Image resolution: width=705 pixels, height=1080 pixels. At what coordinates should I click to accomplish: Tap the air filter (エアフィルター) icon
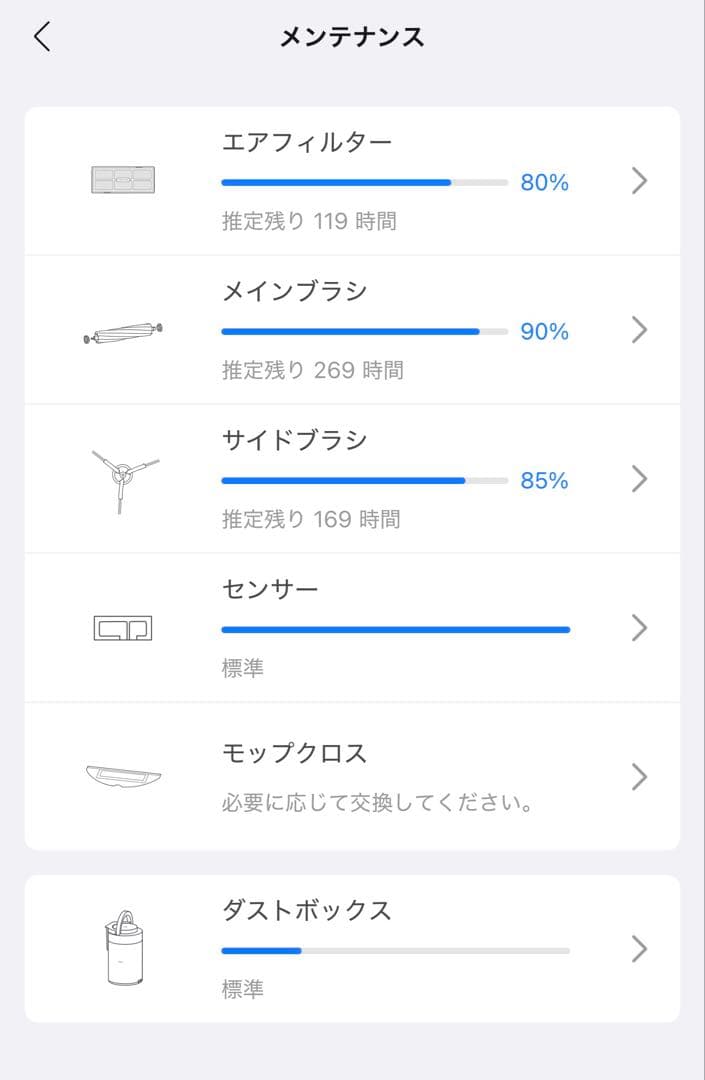[122, 181]
